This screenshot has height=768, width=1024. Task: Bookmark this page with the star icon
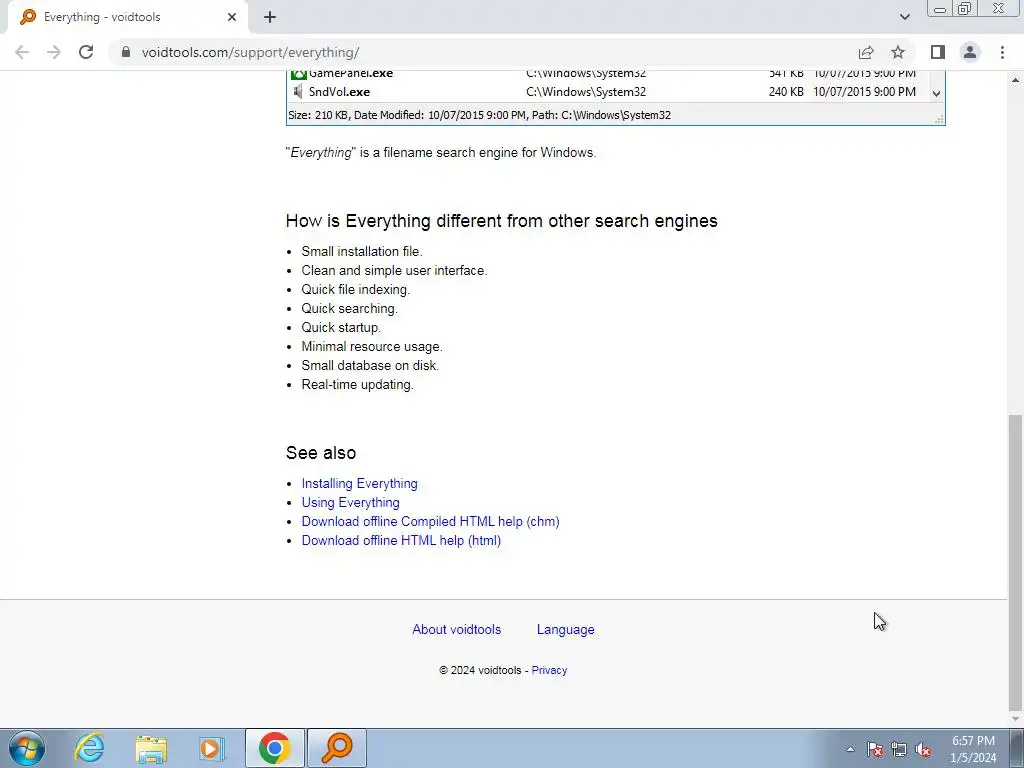pyautogui.click(x=898, y=52)
